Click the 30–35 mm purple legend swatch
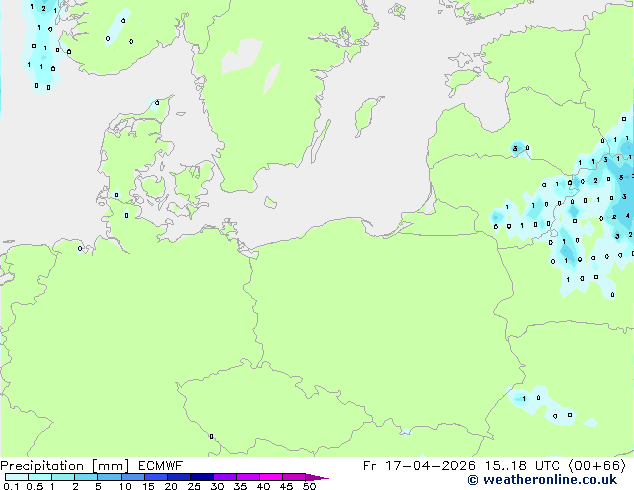The image size is (634, 490). click(224, 477)
